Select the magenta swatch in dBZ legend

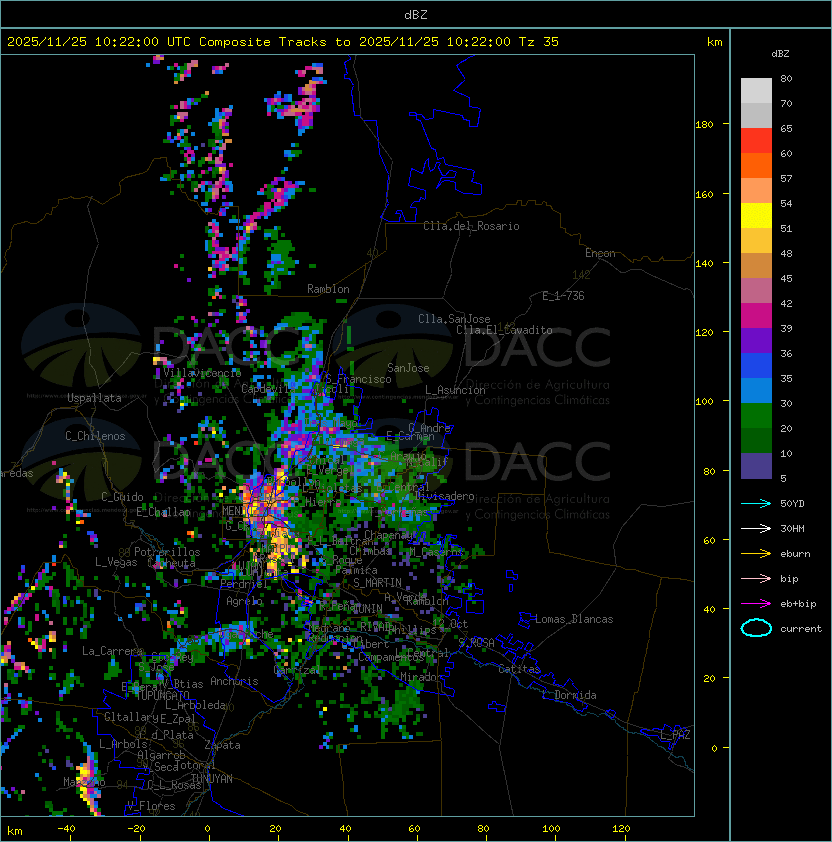pyautogui.click(x=756, y=316)
